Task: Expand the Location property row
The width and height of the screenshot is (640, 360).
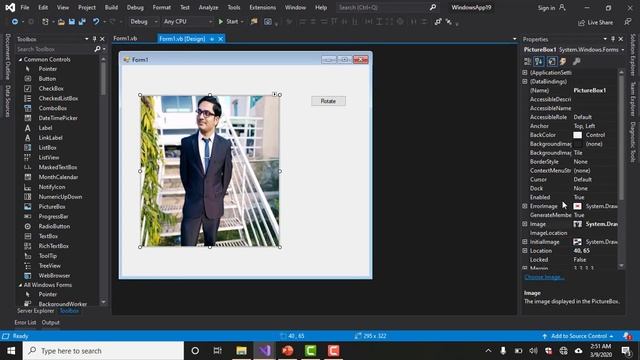Action: pyautogui.click(x=525, y=251)
